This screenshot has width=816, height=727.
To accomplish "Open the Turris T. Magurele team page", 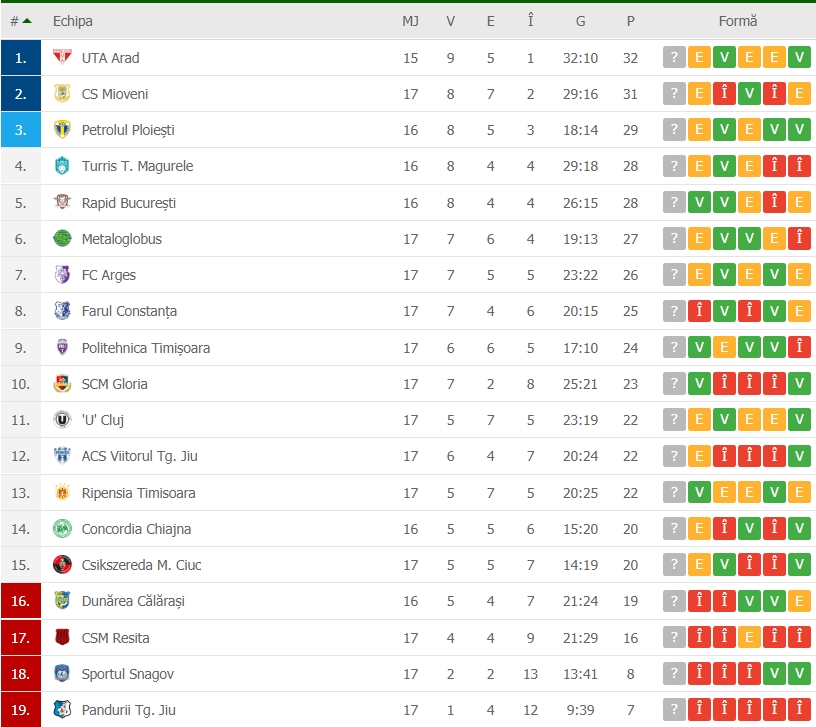I will (137, 166).
